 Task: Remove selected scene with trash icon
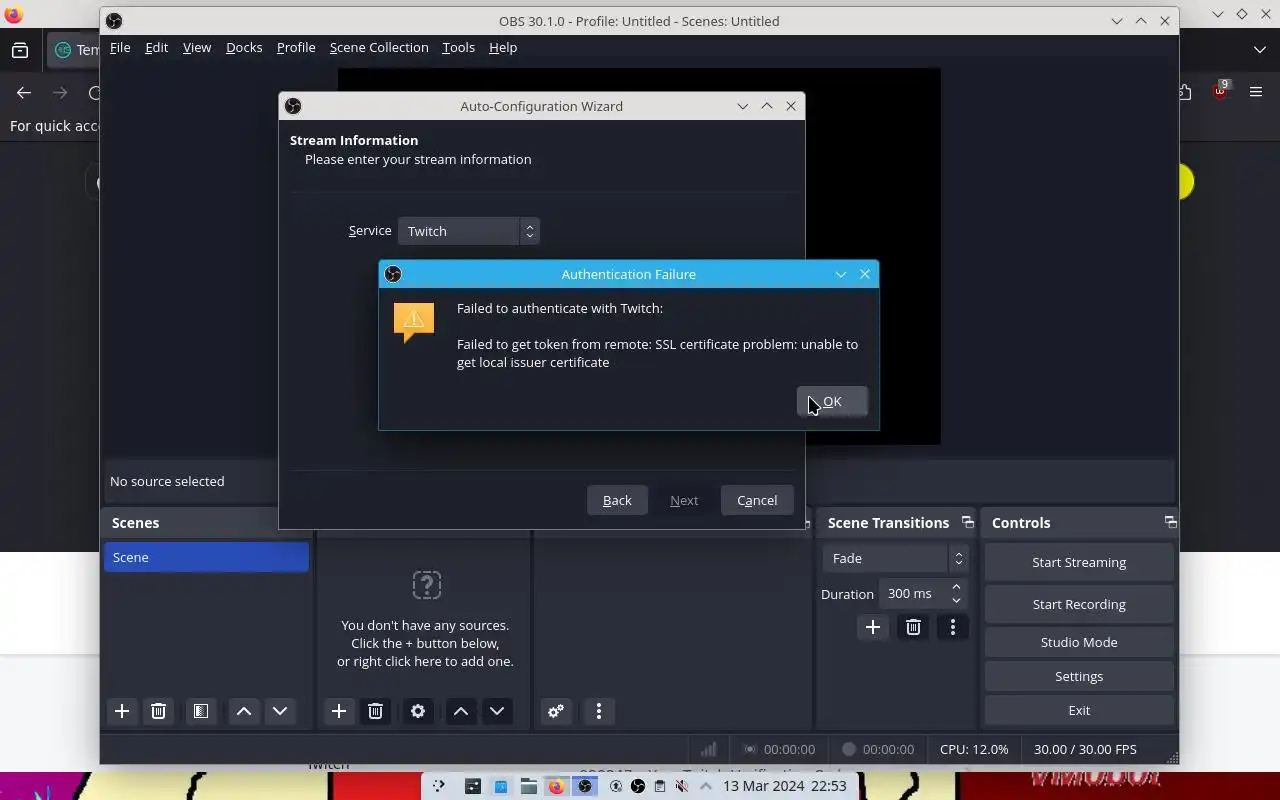158,711
